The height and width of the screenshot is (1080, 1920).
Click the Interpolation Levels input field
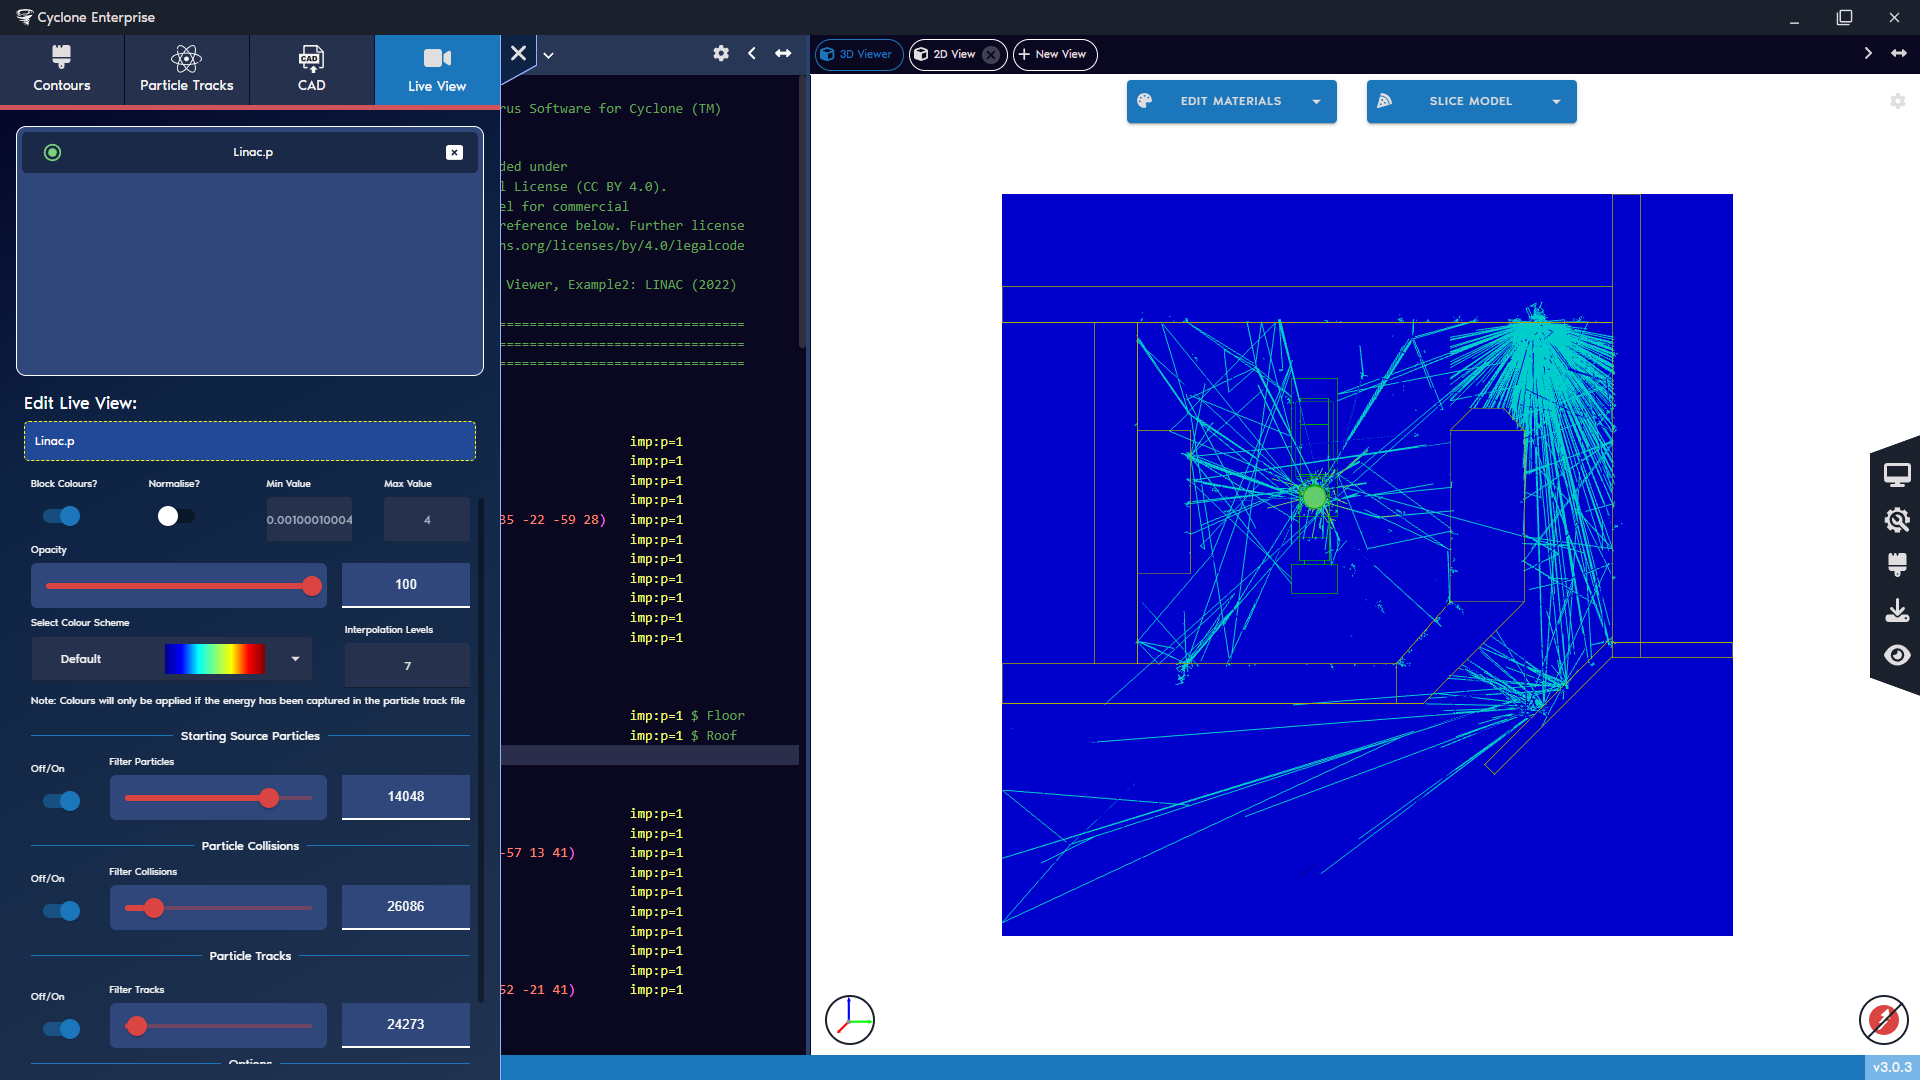point(407,666)
